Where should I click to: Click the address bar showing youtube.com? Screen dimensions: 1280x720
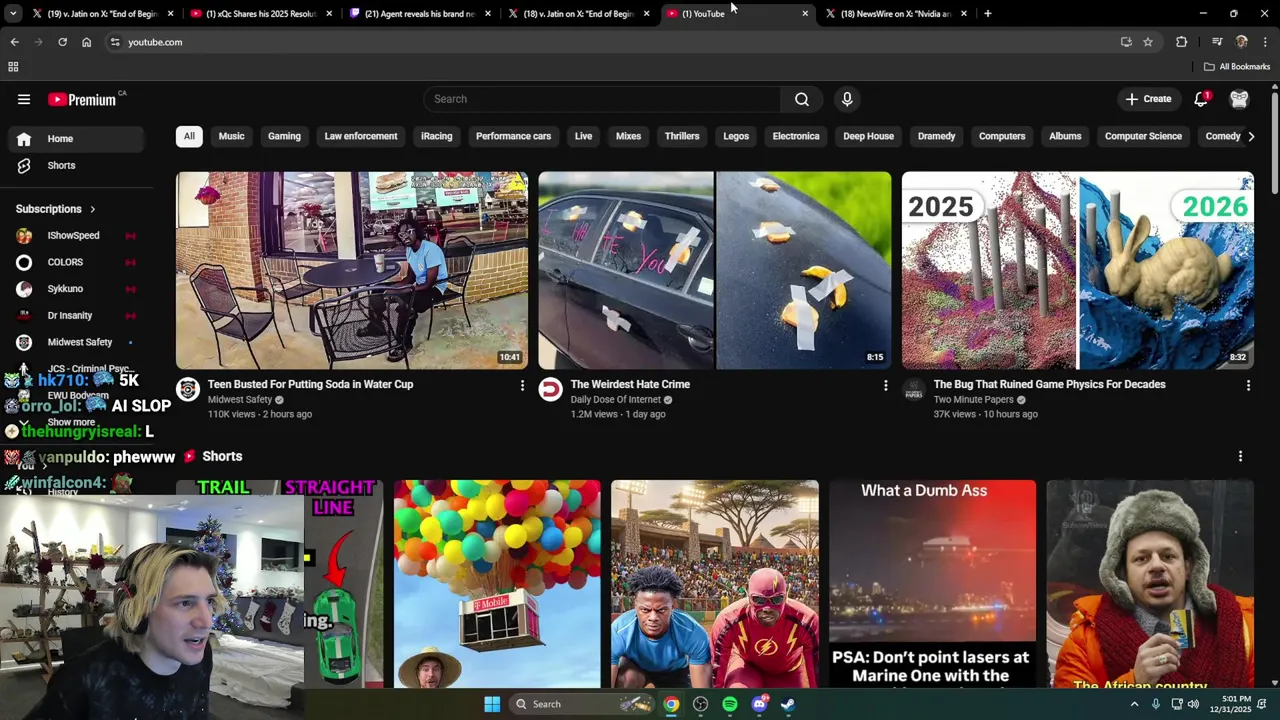[x=610, y=42]
